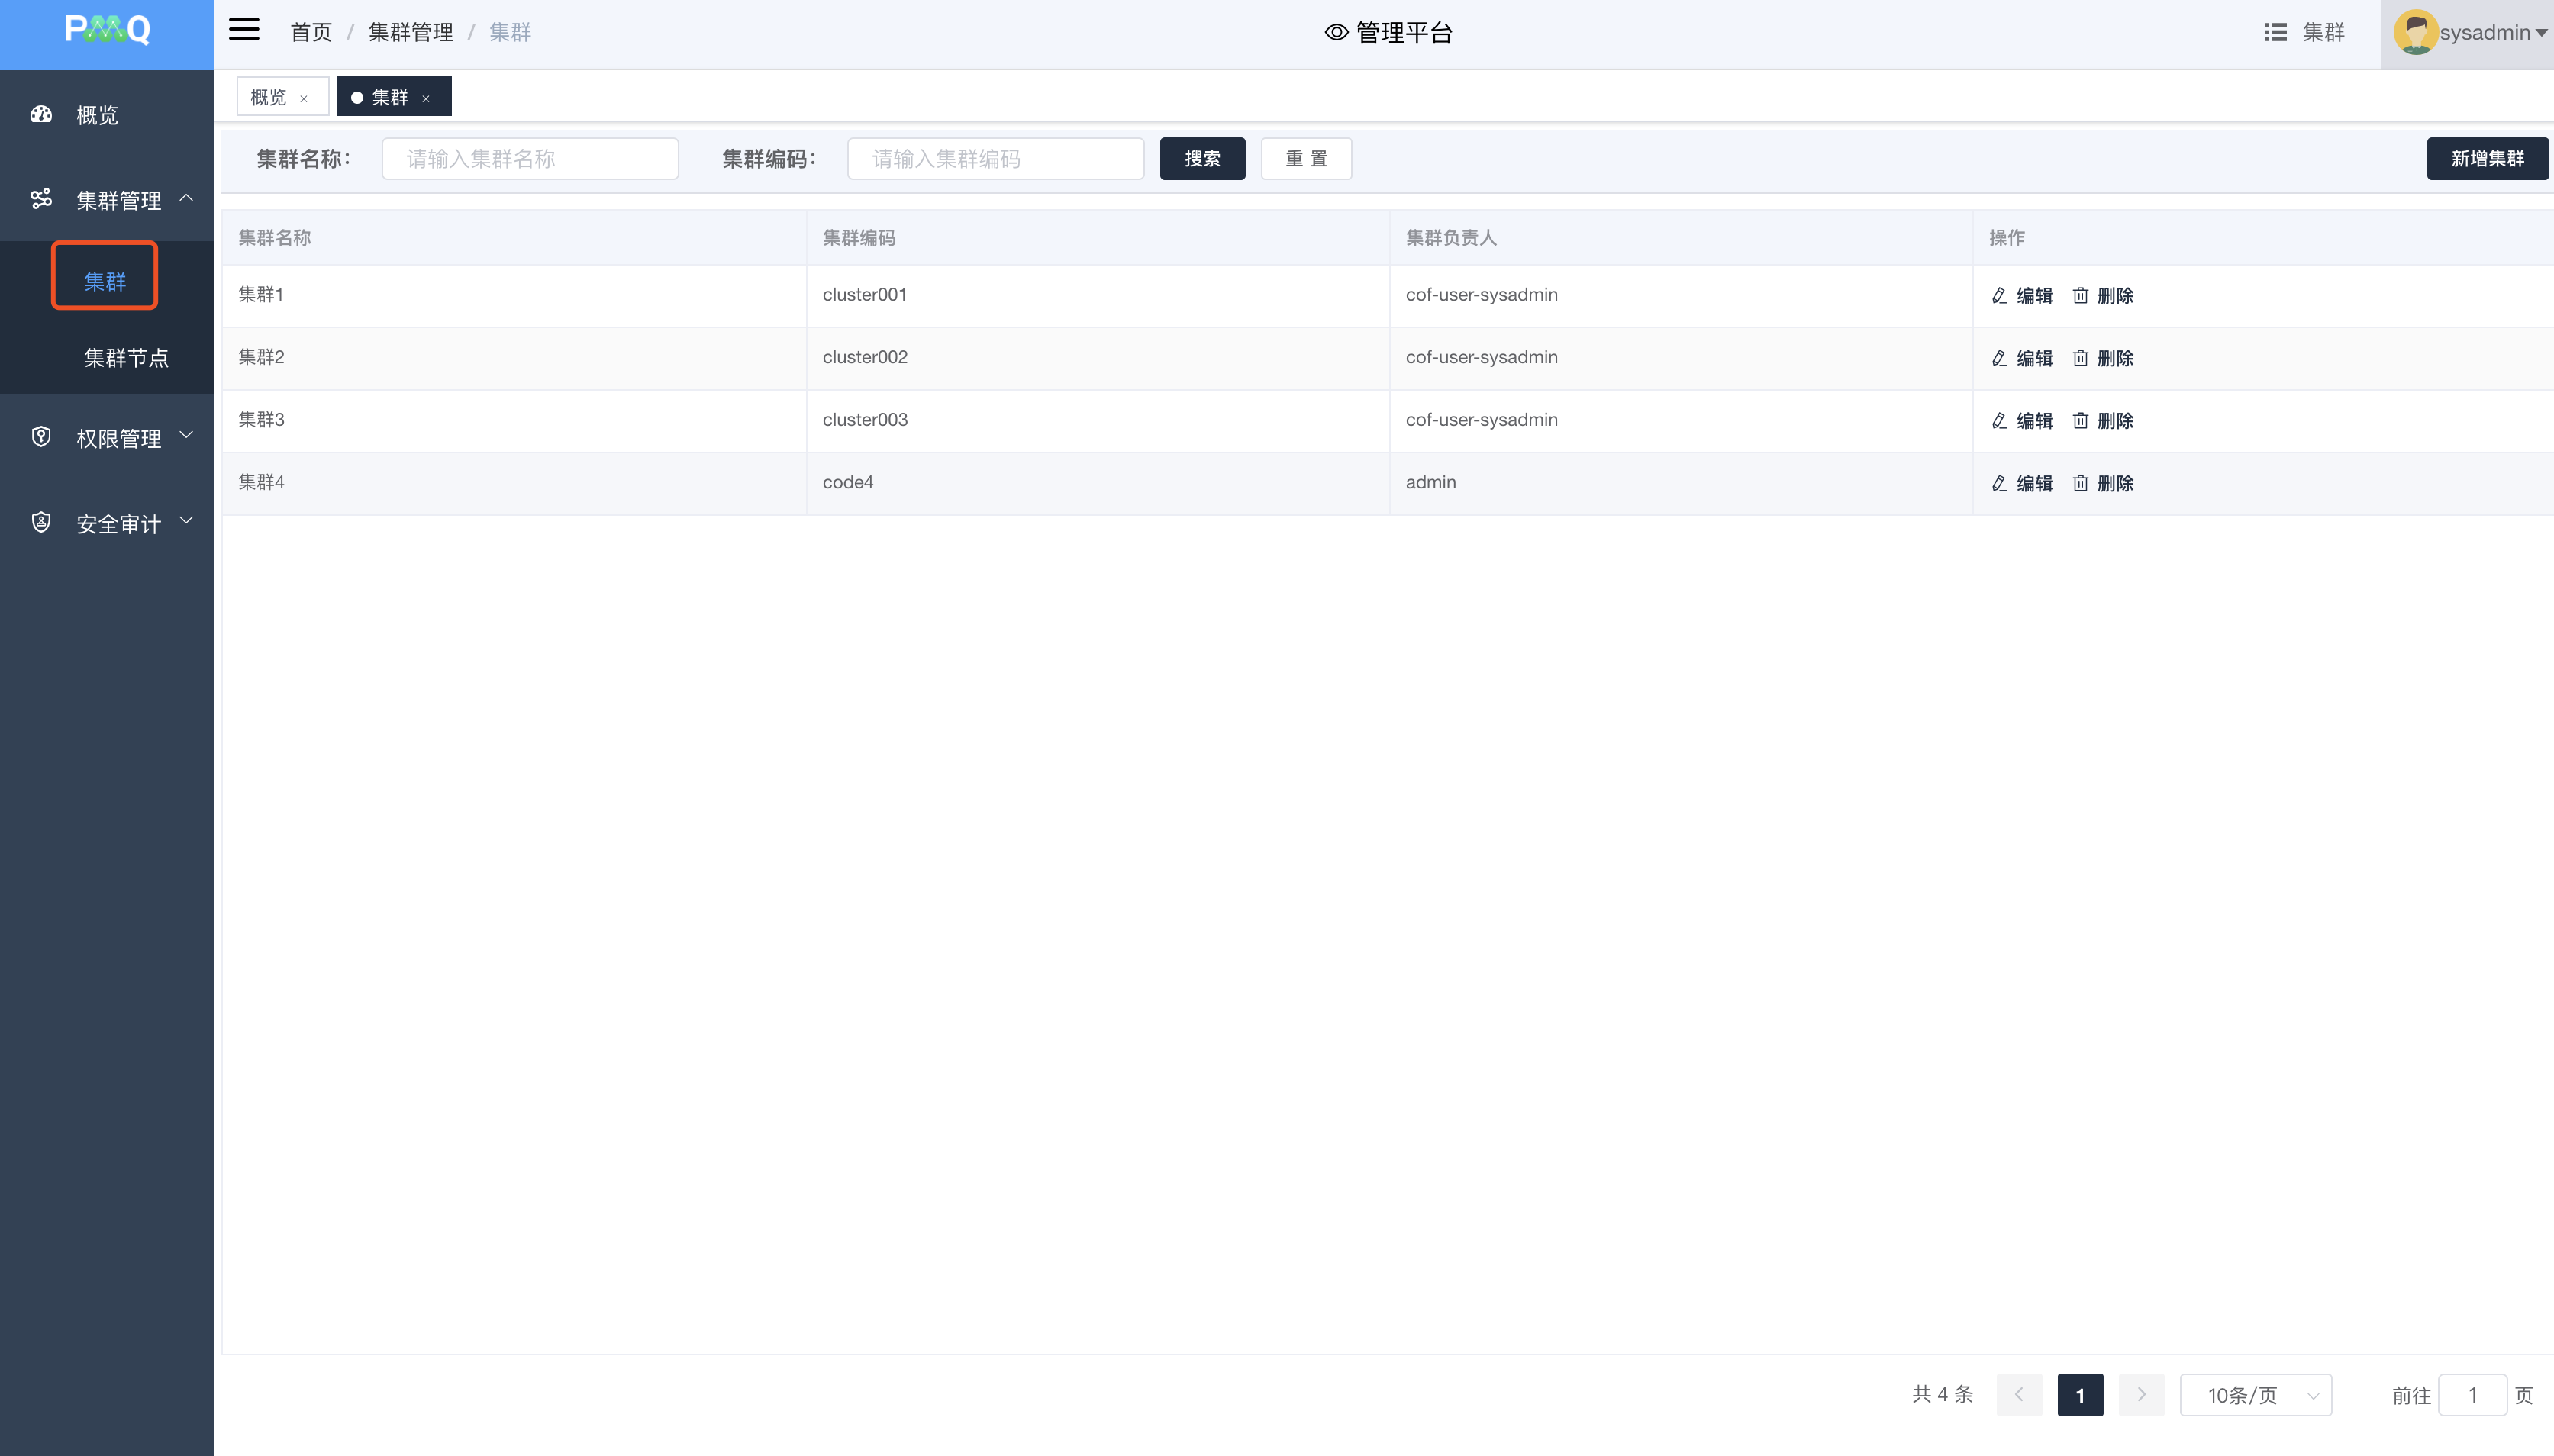Screen dimensions: 2554x1456
Task: Switch to the 概览 tab
Action: tap(268, 97)
